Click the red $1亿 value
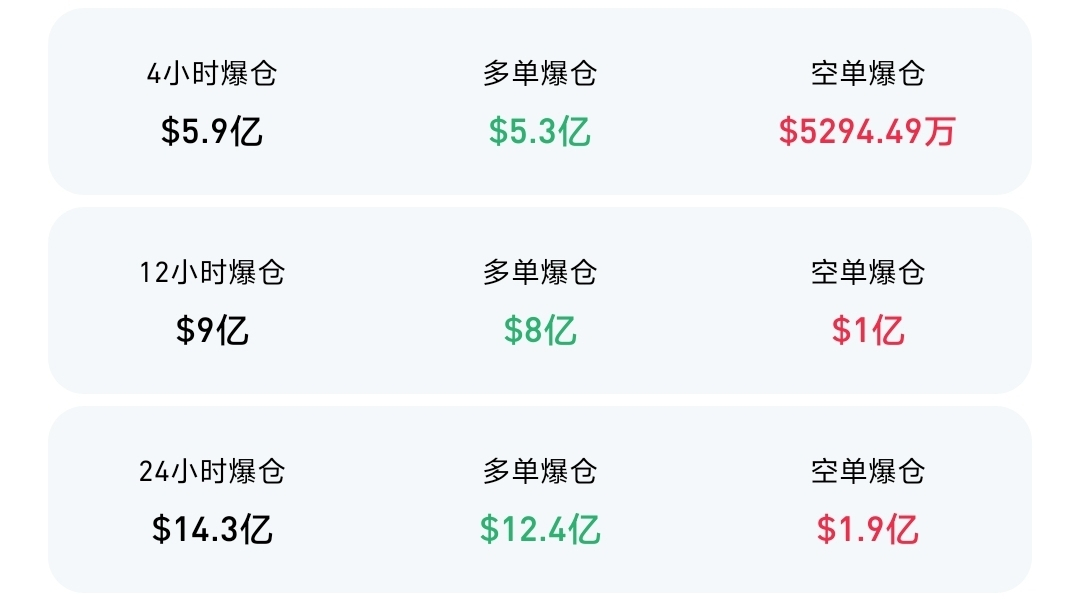The height and width of the screenshot is (607, 1080). point(868,330)
